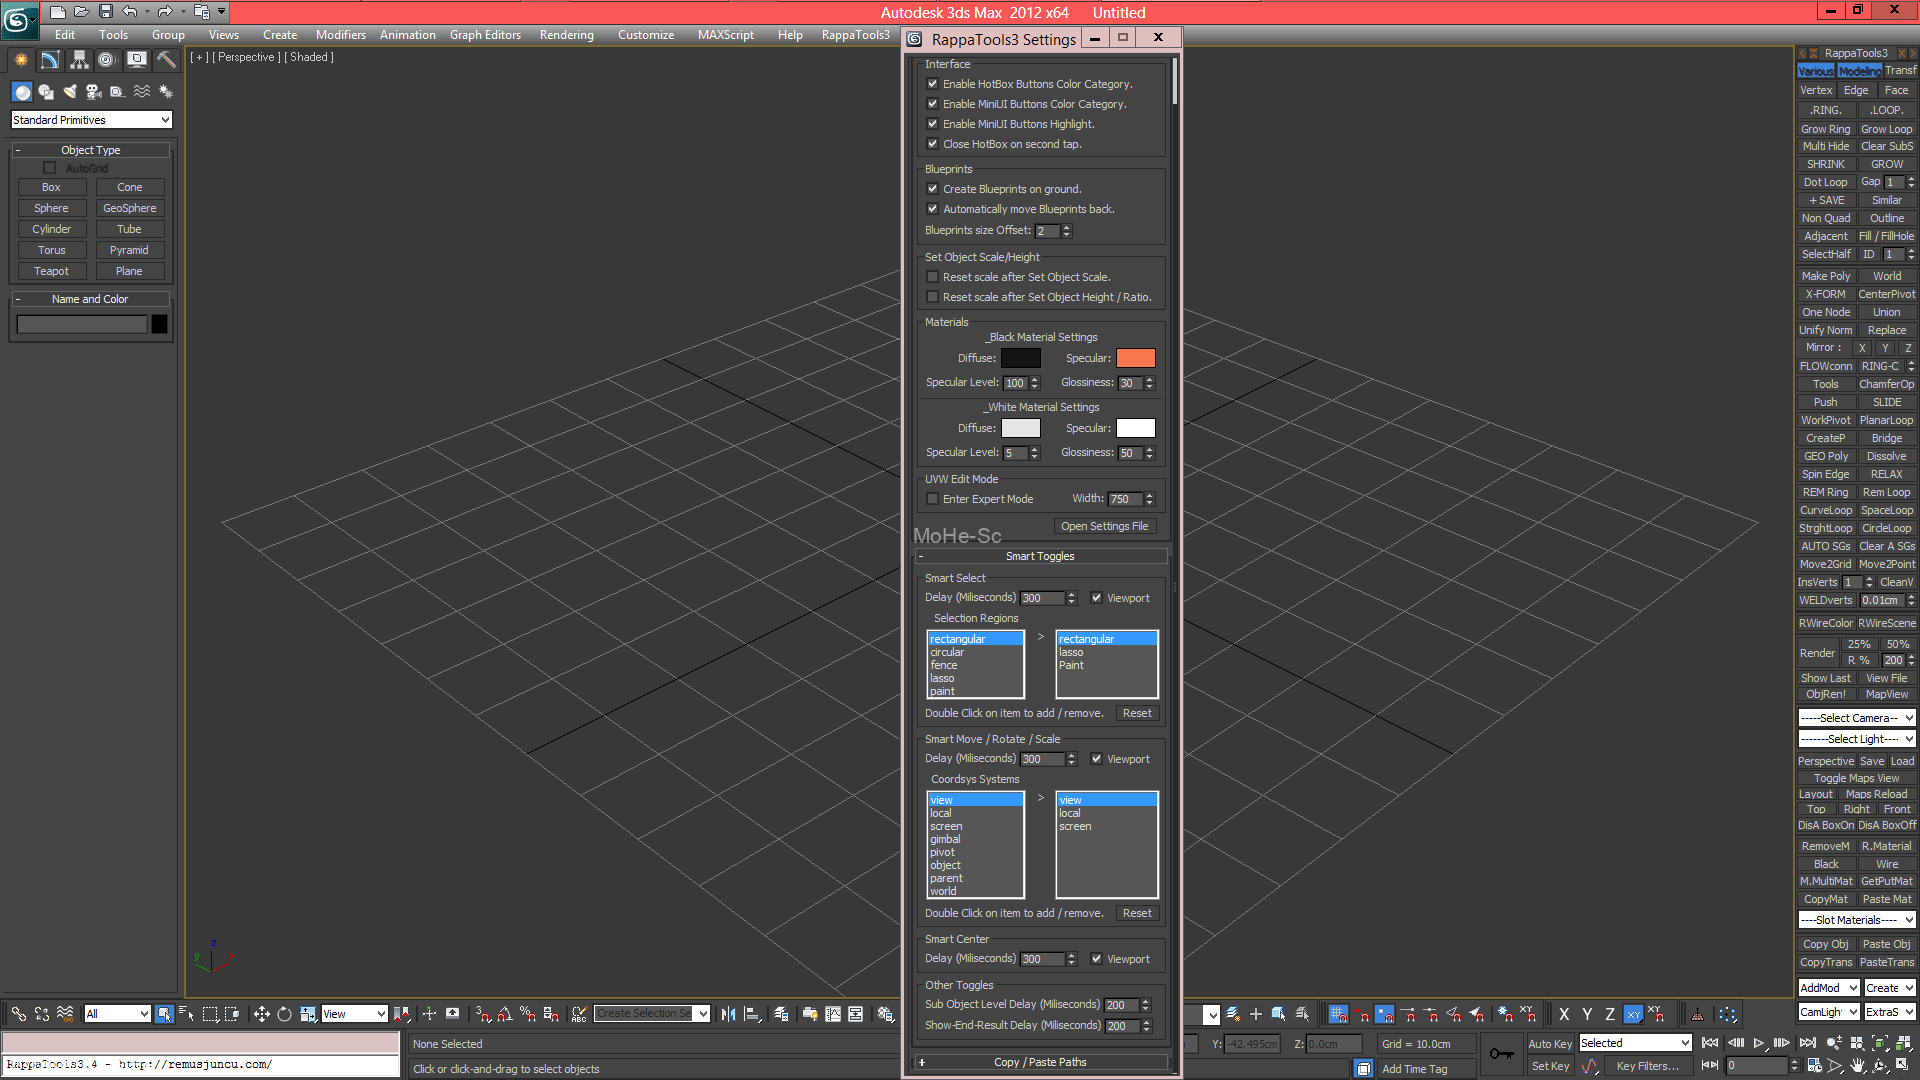Screen dimensions: 1920x1080
Task: Disable Close HotBox on second tap
Action: coord(932,144)
